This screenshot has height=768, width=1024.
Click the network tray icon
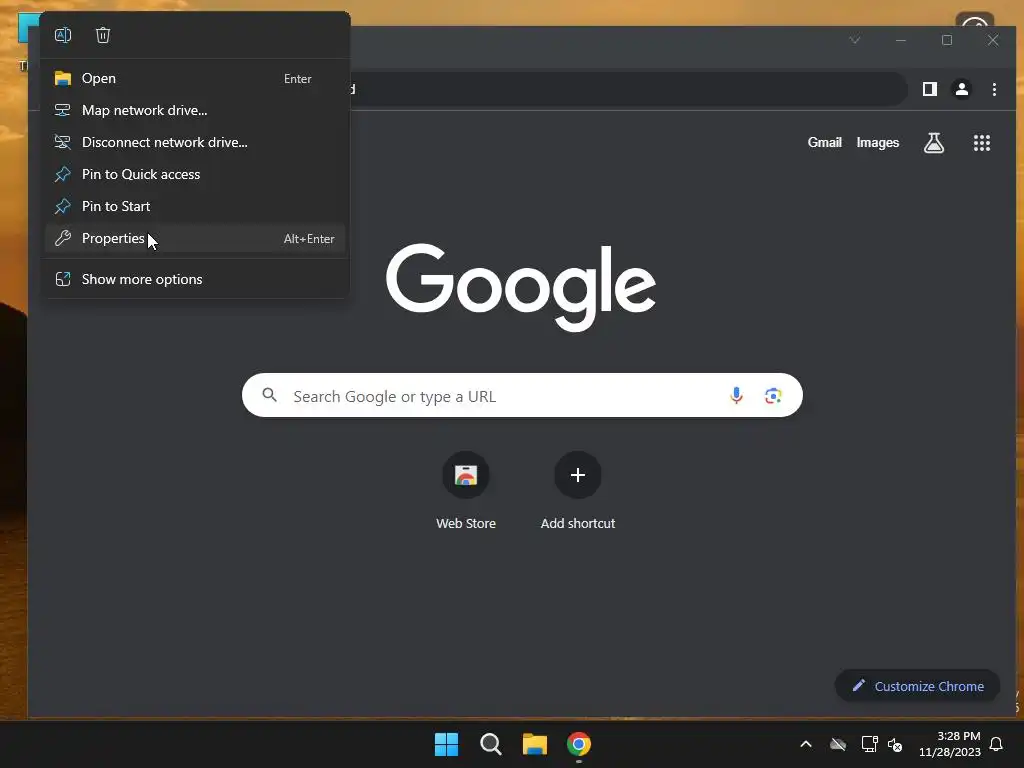(x=869, y=744)
